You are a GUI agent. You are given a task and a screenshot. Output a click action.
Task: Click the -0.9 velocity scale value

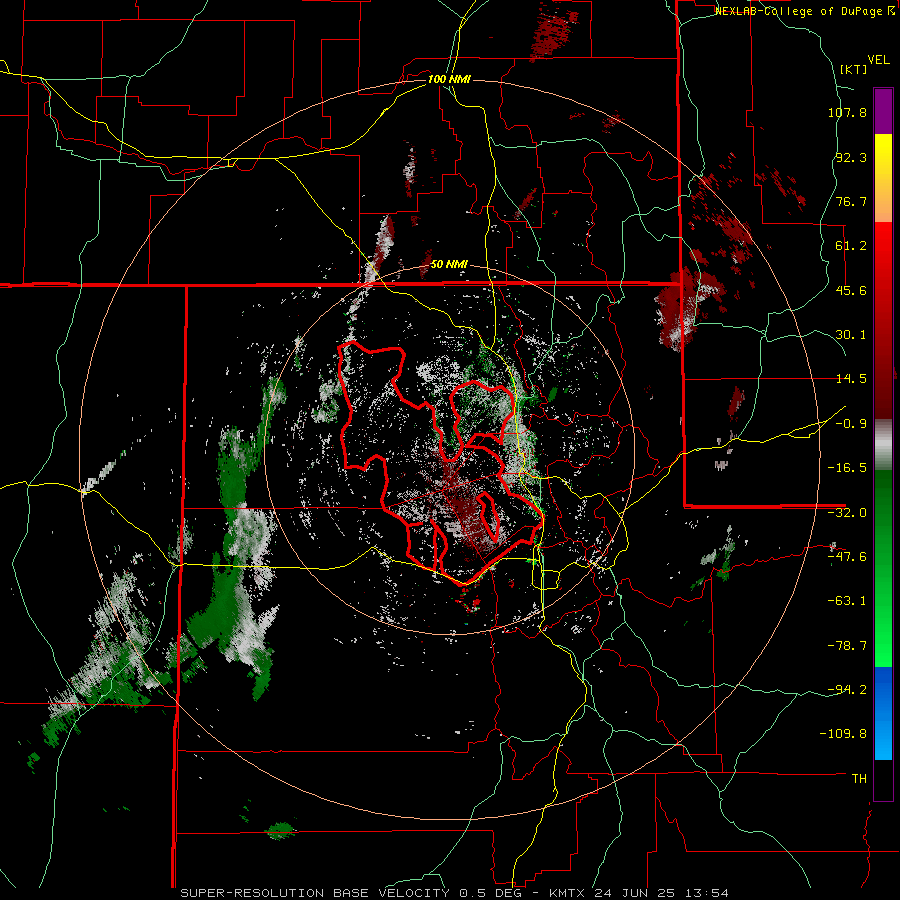pyautogui.click(x=851, y=424)
